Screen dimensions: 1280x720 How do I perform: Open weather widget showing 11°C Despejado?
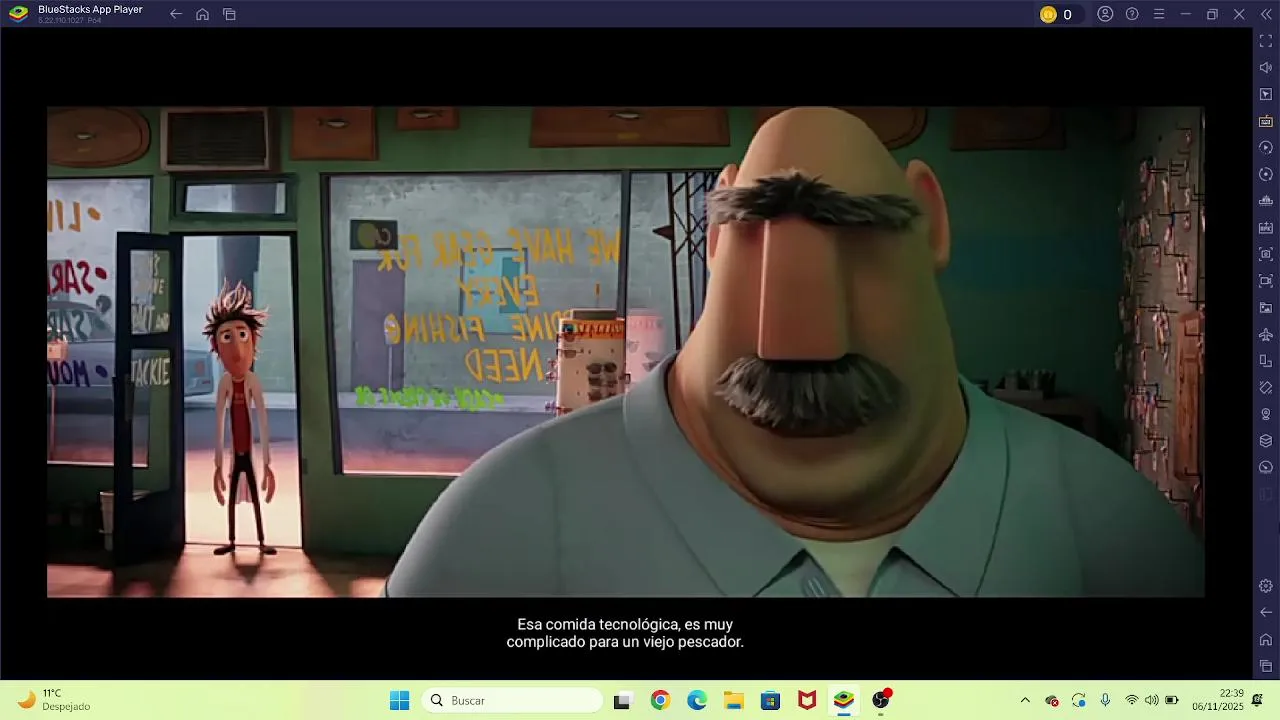[55, 700]
